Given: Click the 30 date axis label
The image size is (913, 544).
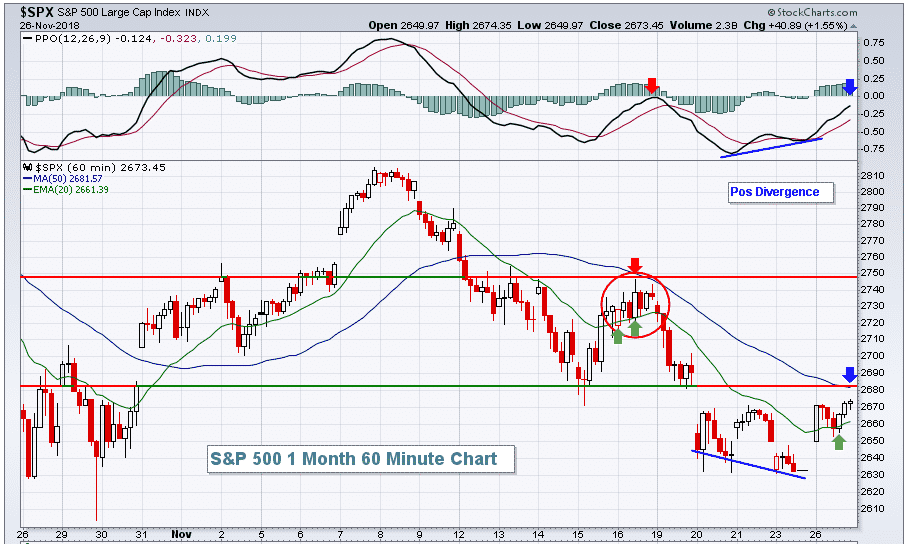Looking at the screenshot, I should coord(101,534).
